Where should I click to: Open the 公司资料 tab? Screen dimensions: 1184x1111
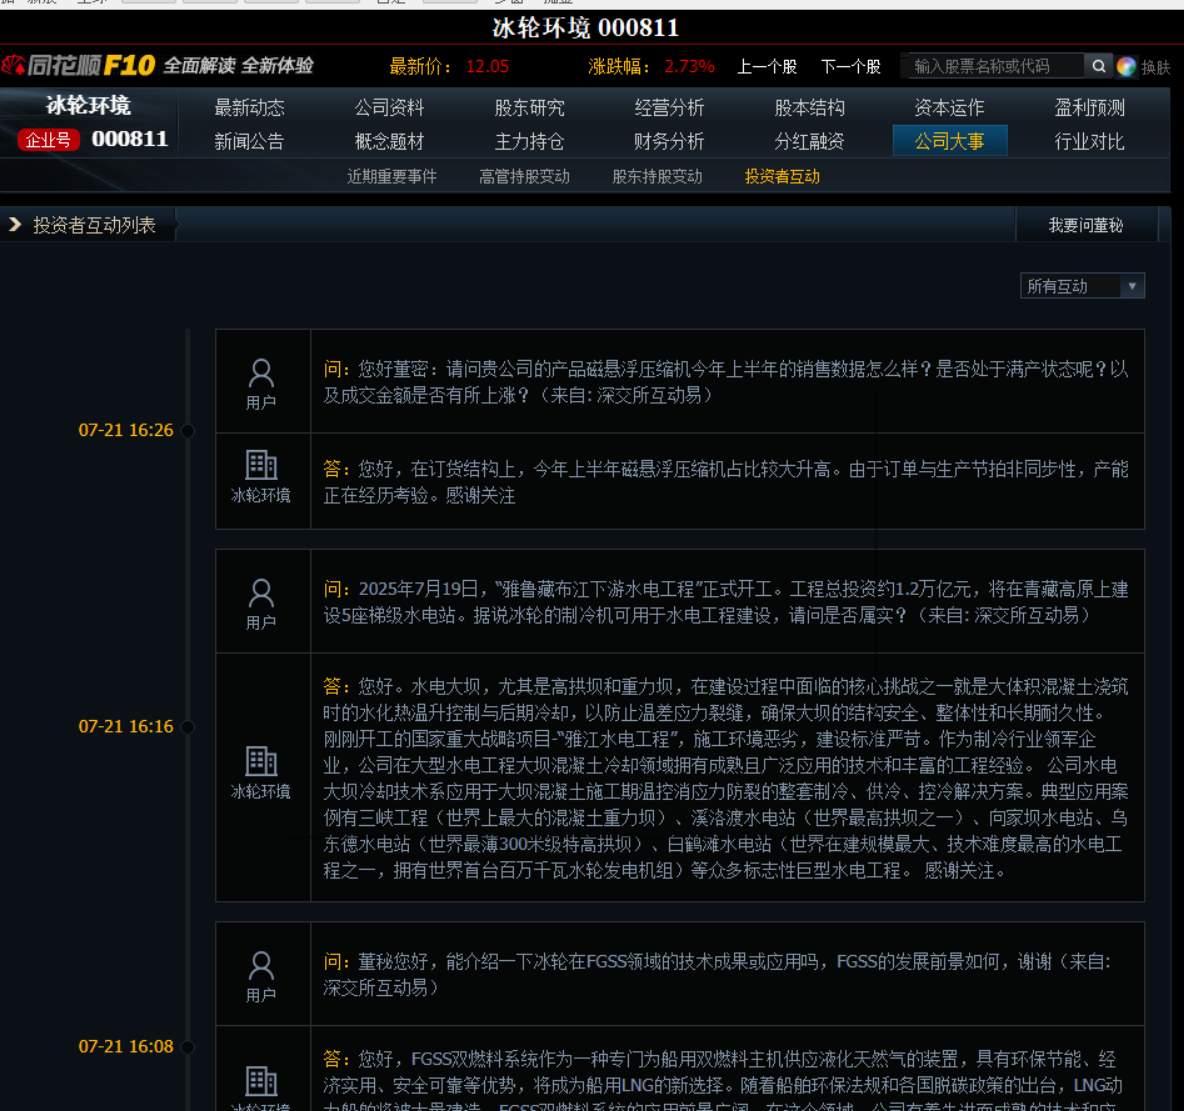(390, 108)
